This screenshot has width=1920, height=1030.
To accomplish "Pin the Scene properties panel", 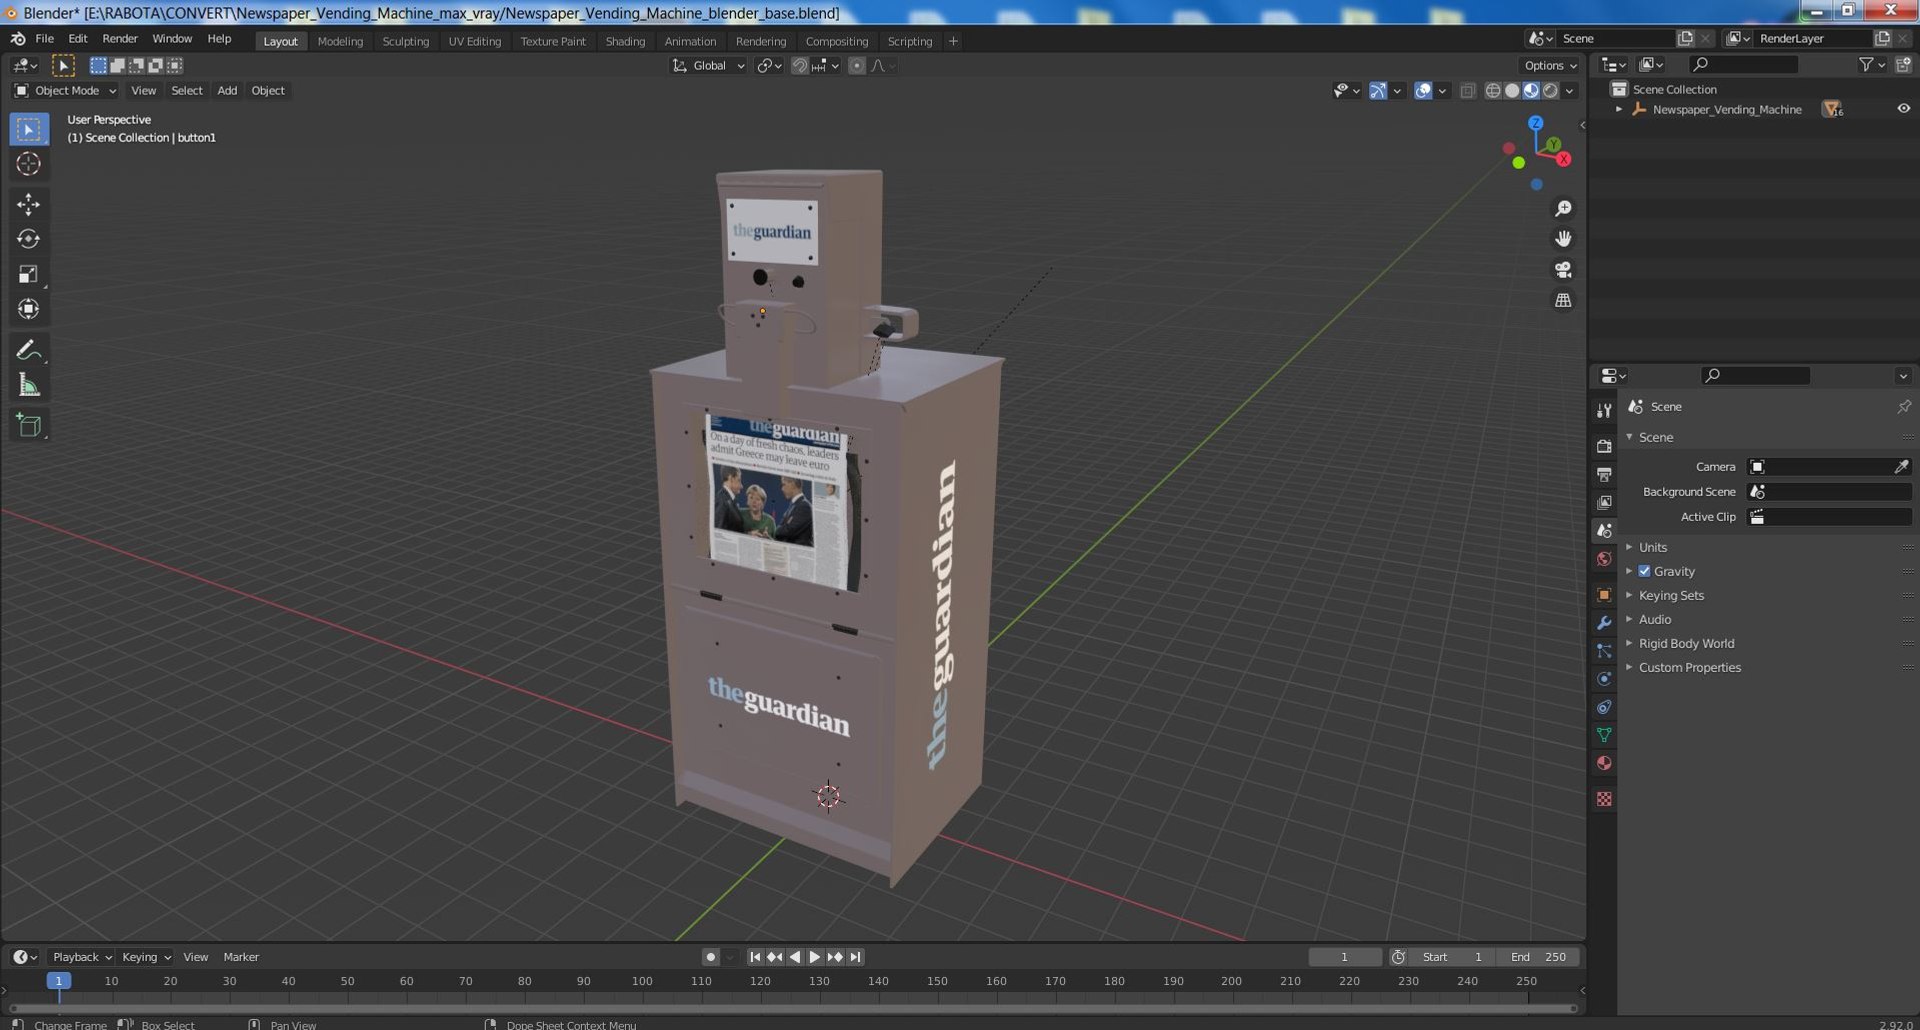I will [1903, 407].
